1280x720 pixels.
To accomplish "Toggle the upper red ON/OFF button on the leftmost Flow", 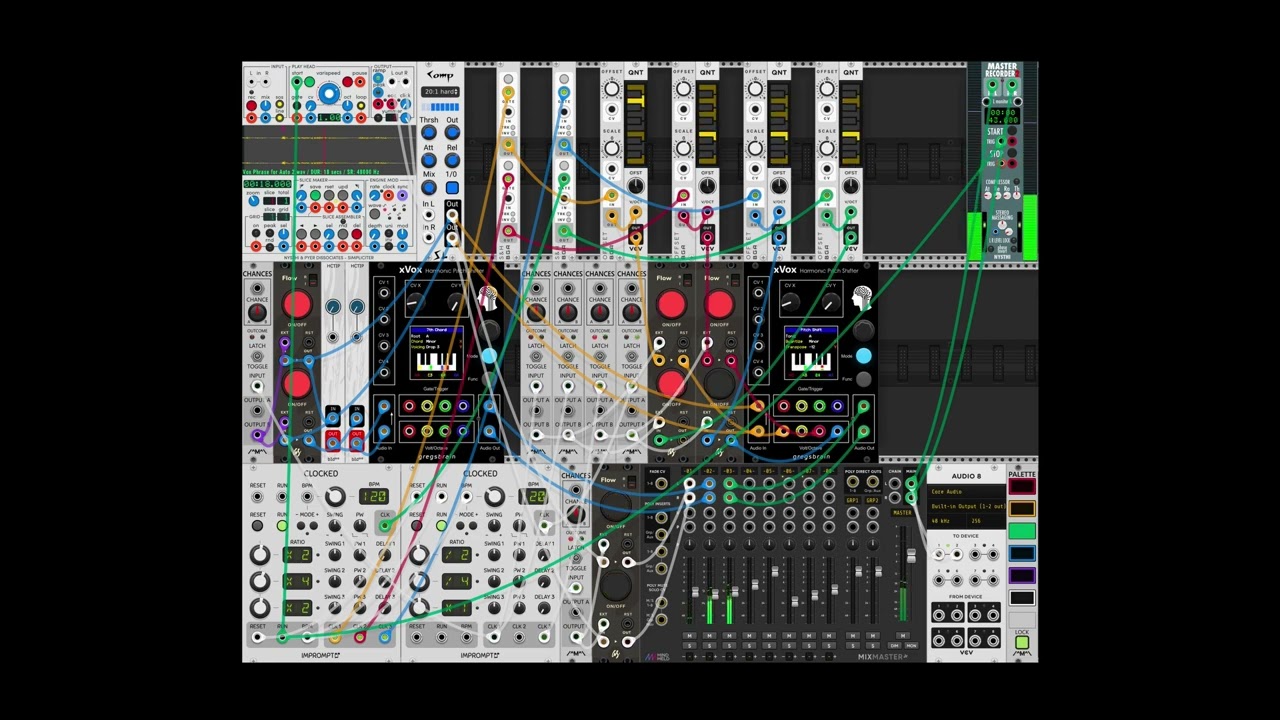I will pos(297,304).
